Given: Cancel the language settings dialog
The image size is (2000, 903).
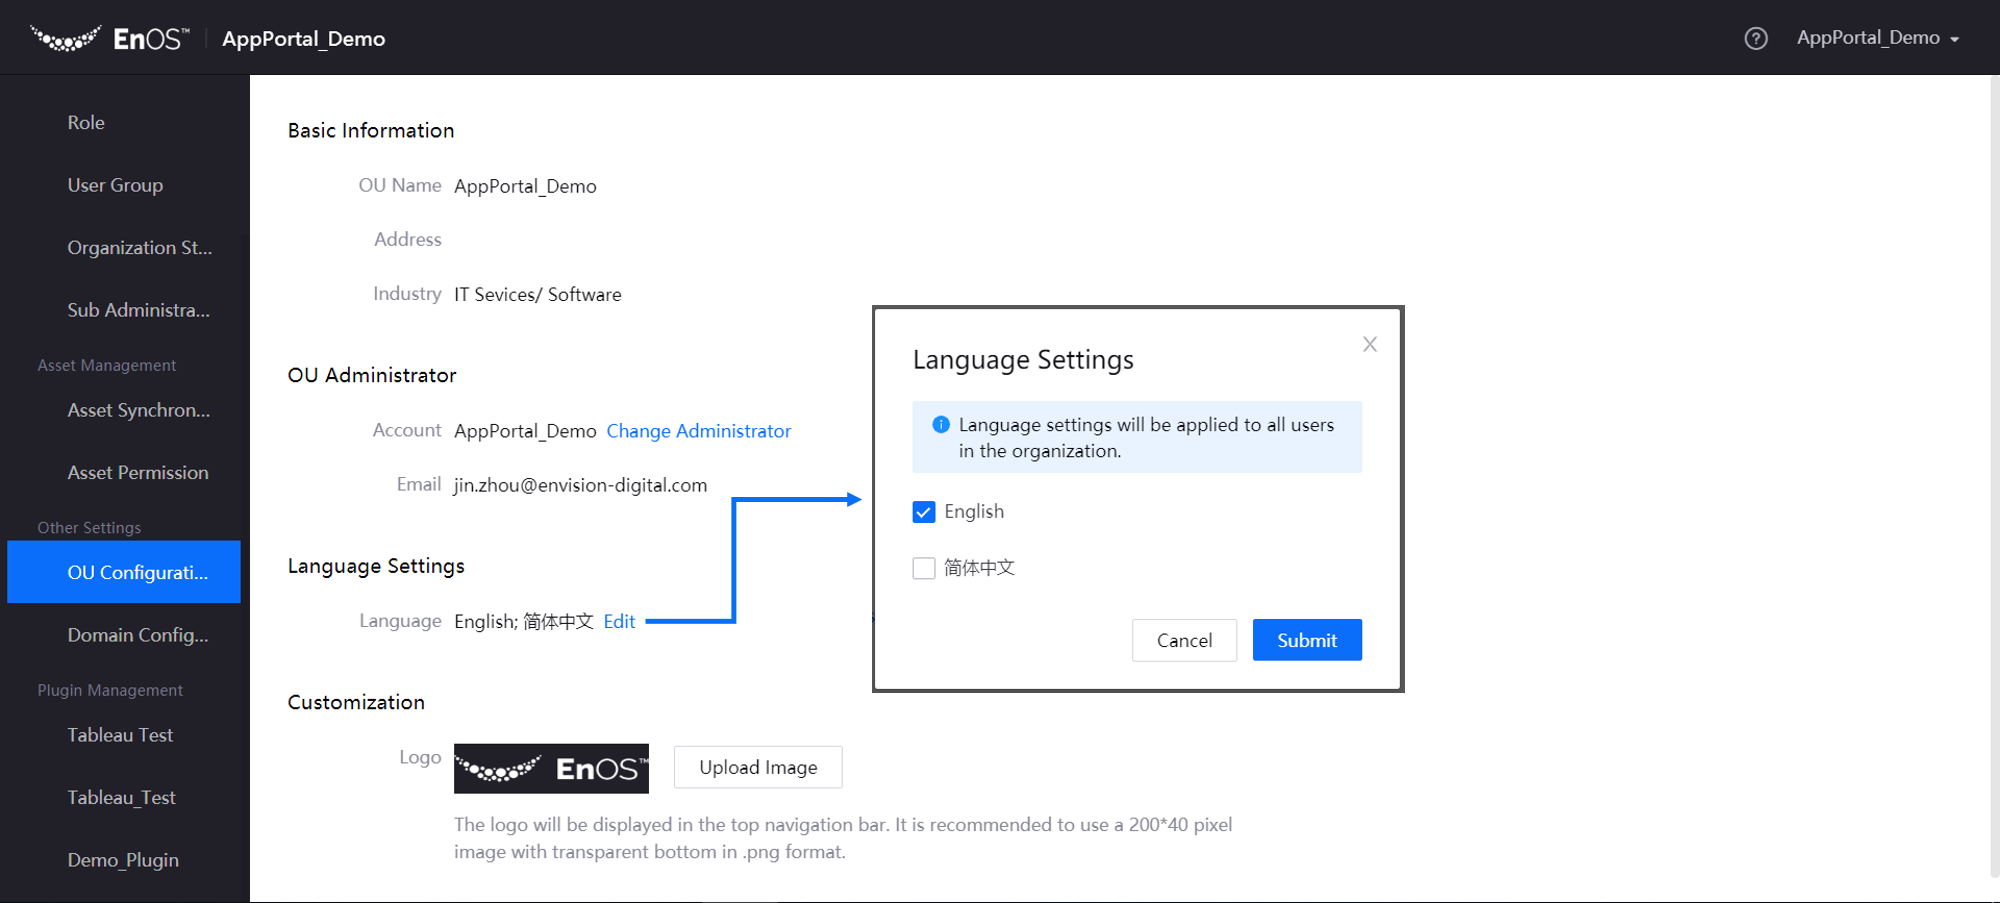Looking at the screenshot, I should [x=1184, y=640].
